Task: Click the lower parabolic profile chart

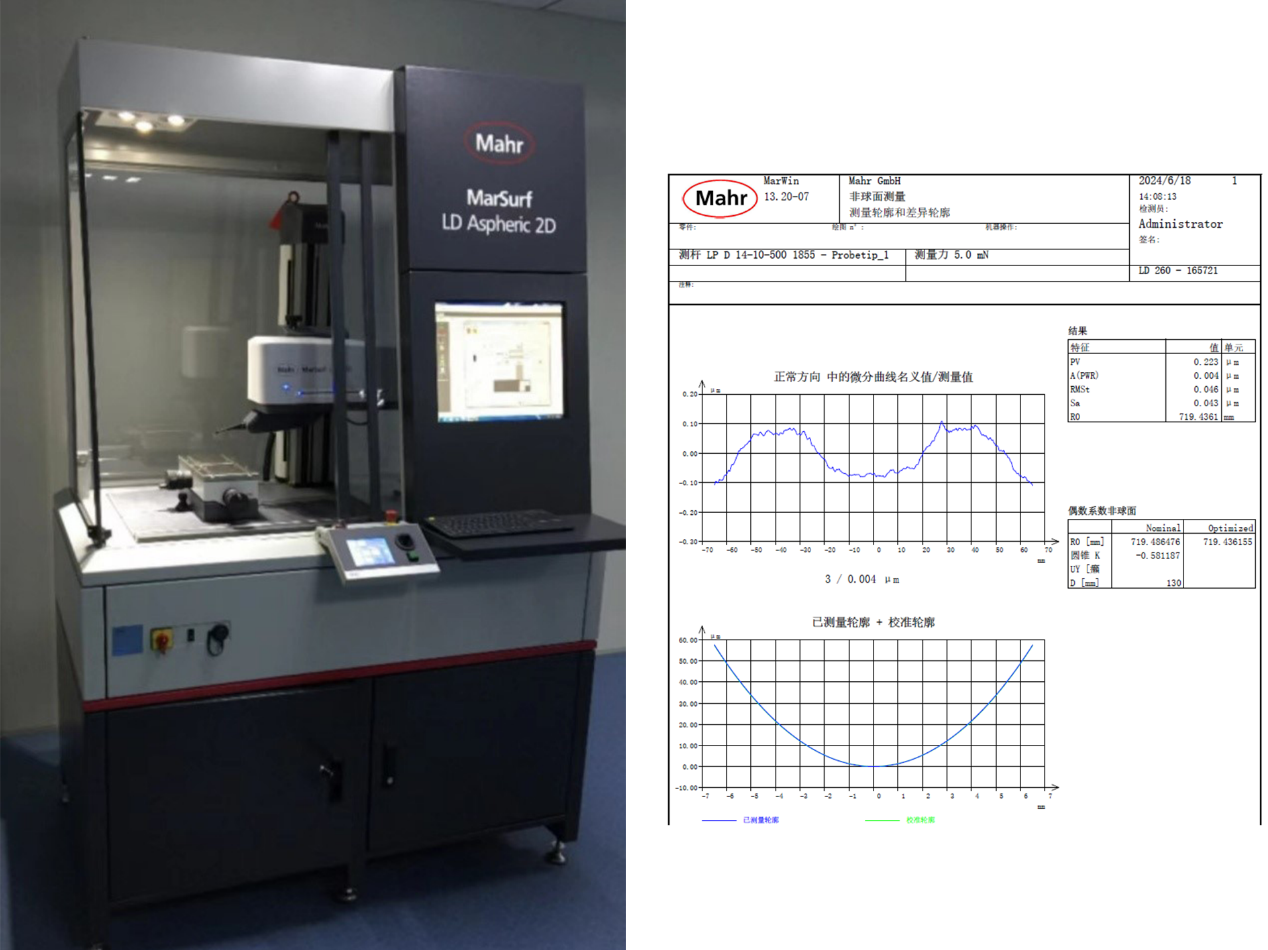Action: (876, 713)
